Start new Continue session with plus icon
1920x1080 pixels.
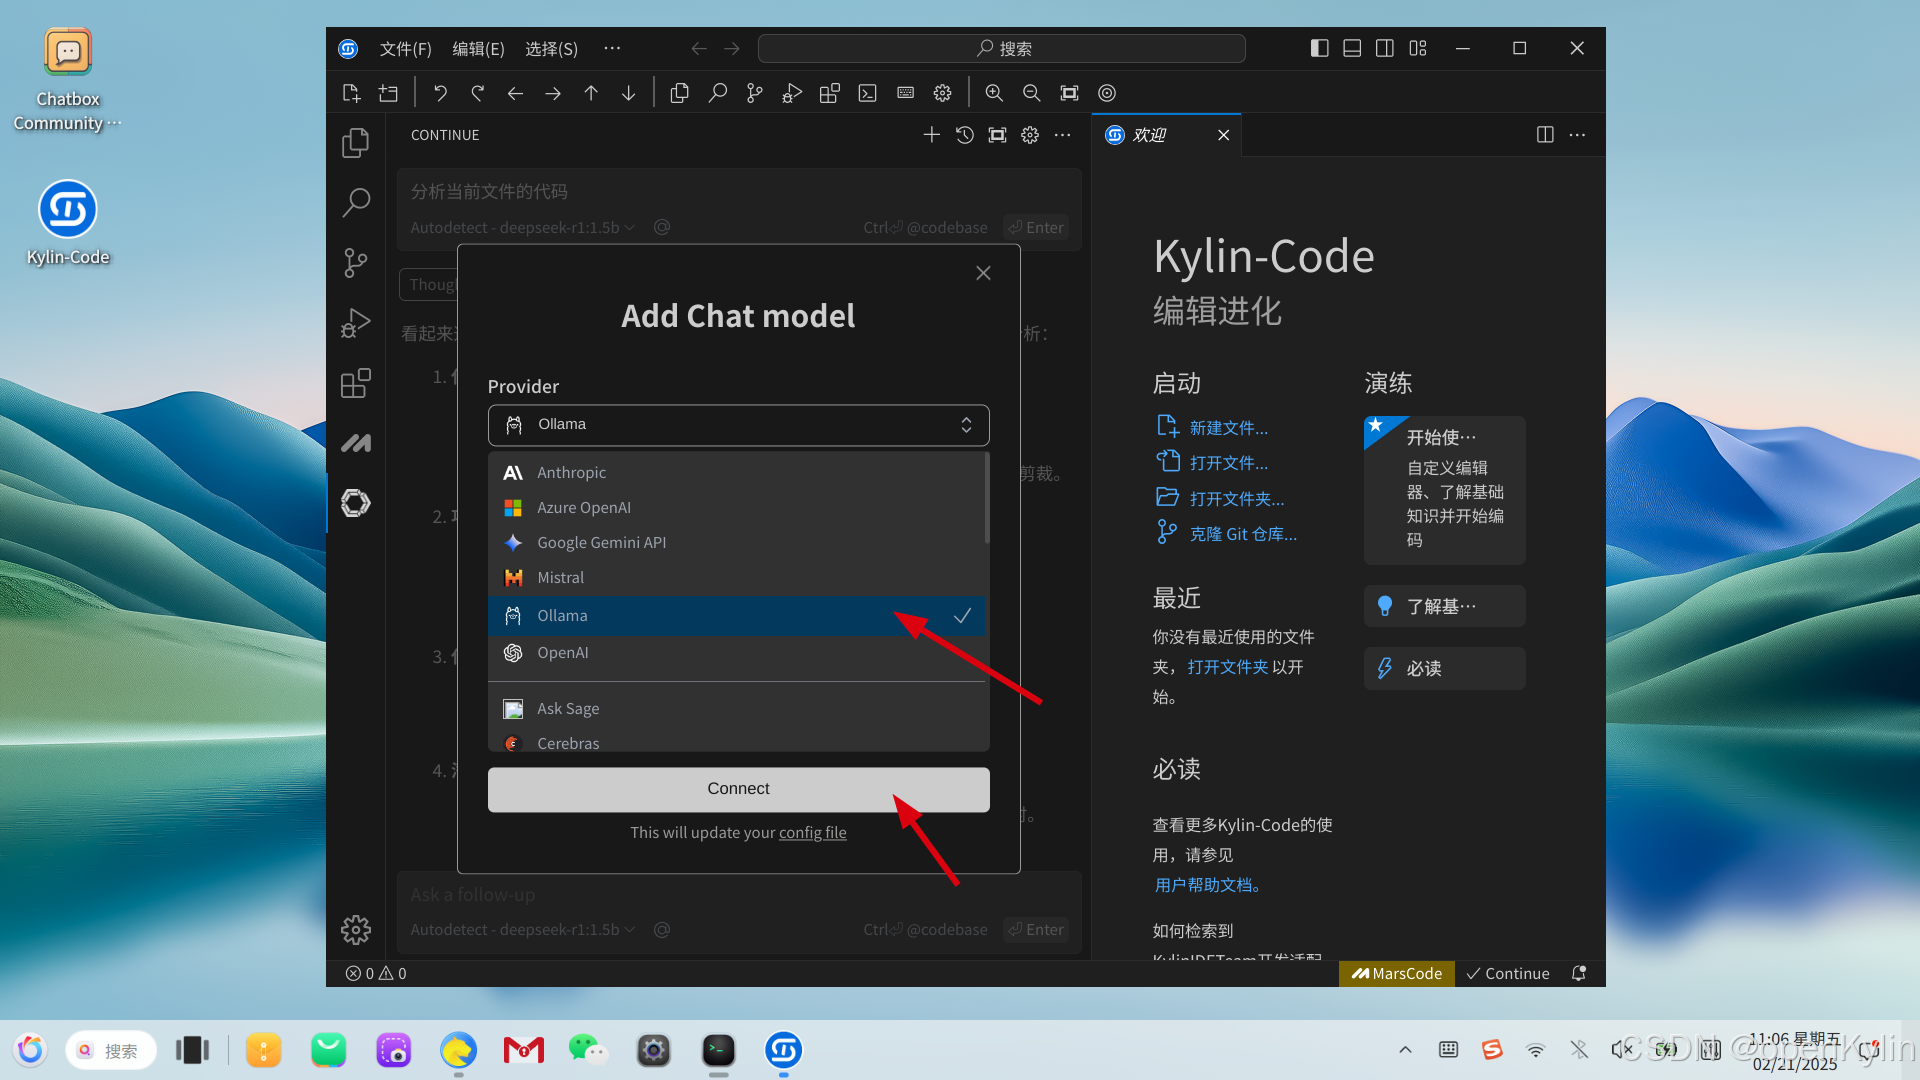click(931, 135)
